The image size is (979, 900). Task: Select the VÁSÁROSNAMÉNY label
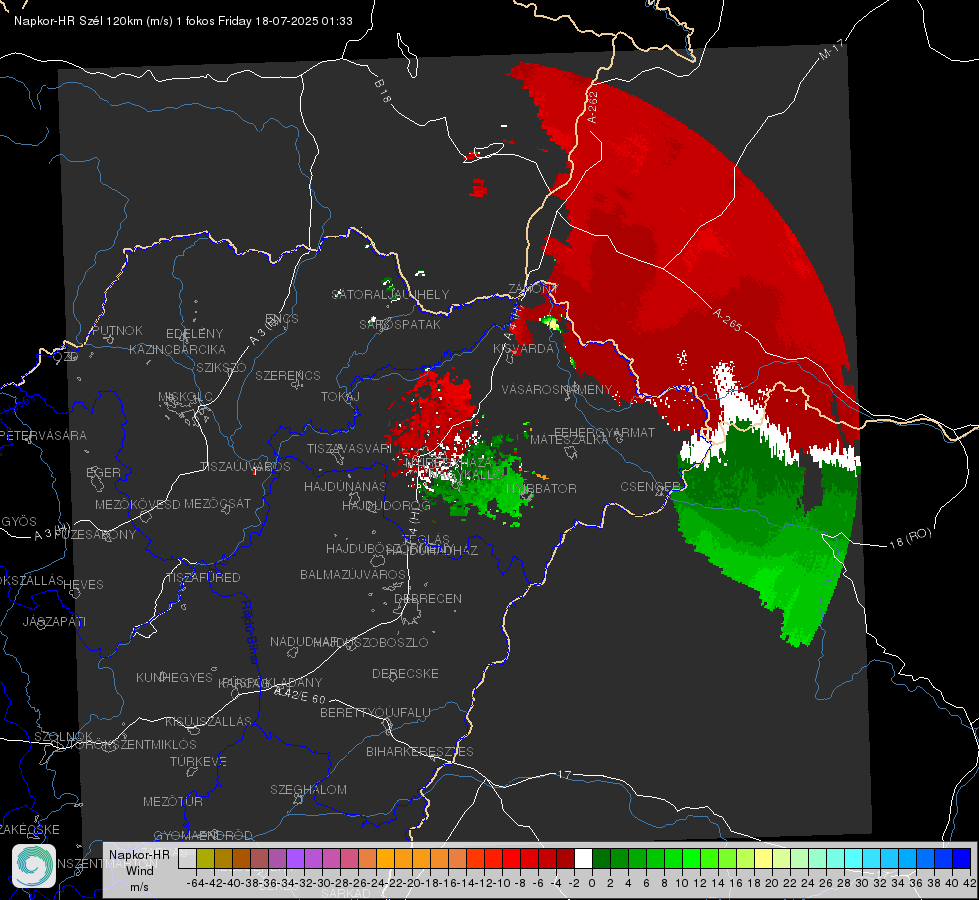pyautogui.click(x=557, y=389)
